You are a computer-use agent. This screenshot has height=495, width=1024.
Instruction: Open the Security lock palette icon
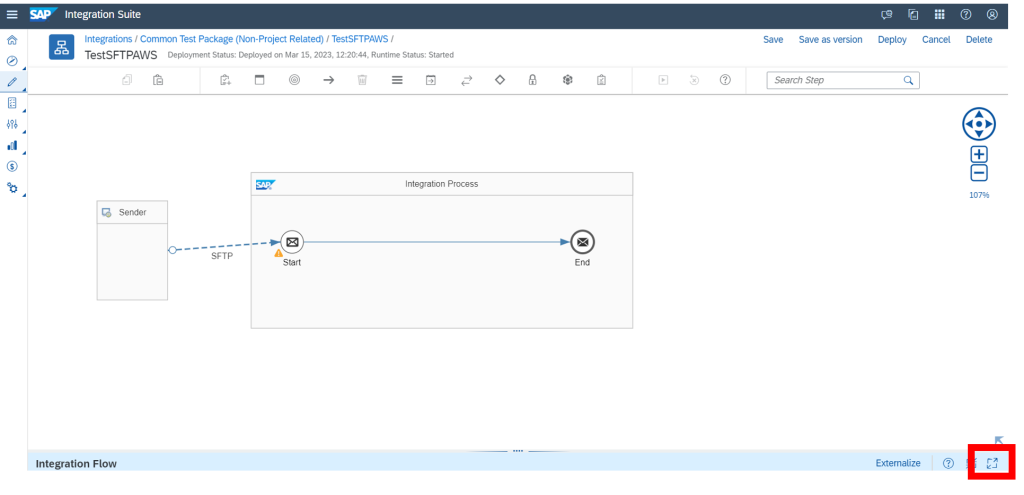click(533, 80)
